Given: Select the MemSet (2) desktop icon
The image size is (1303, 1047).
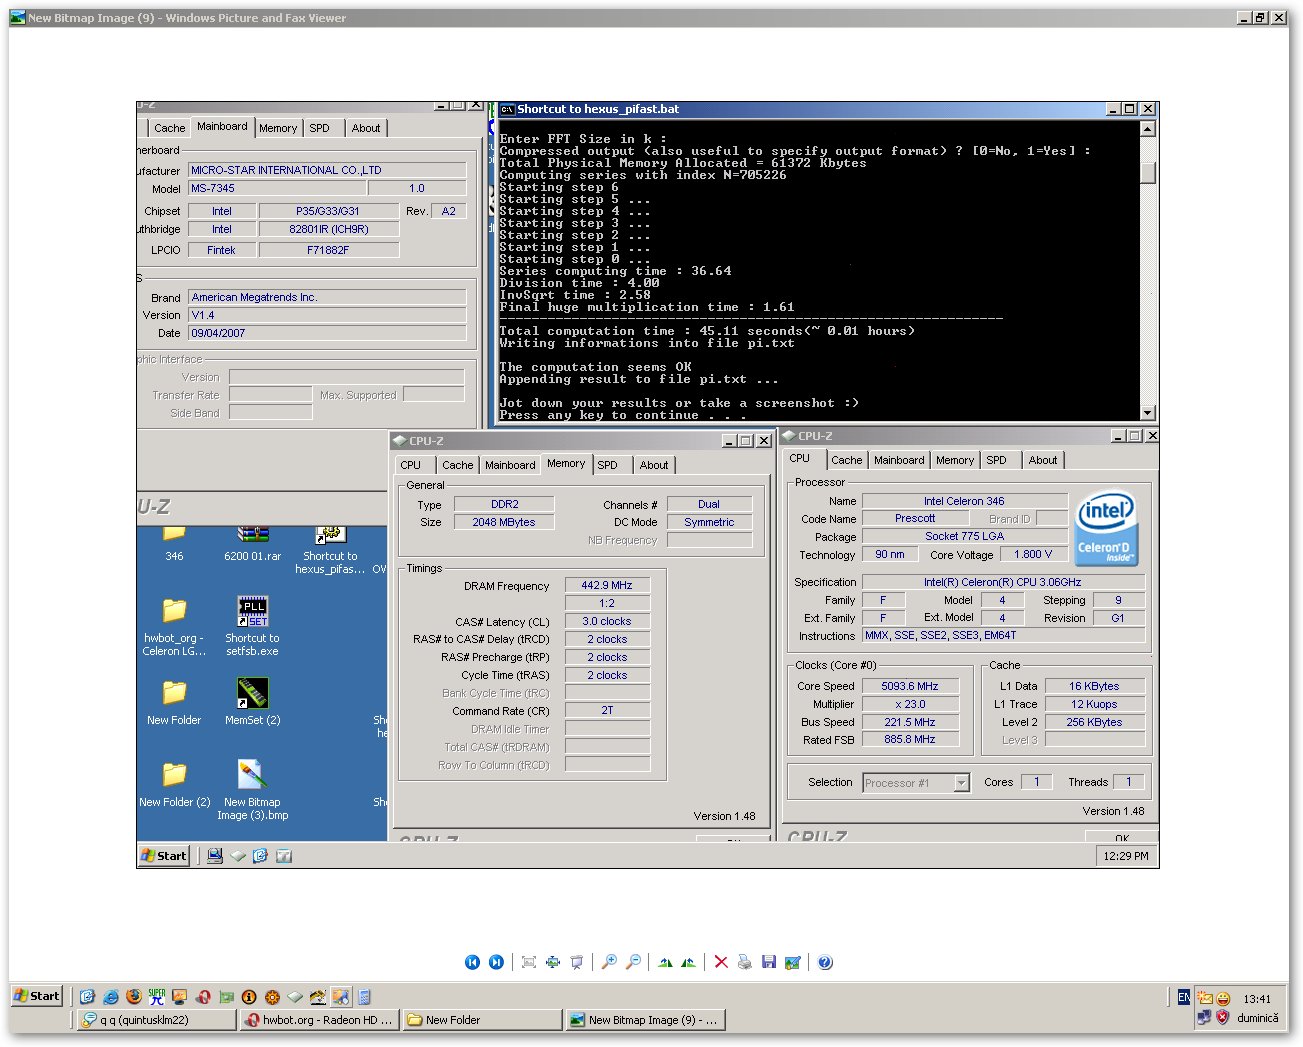Looking at the screenshot, I should point(253,701).
